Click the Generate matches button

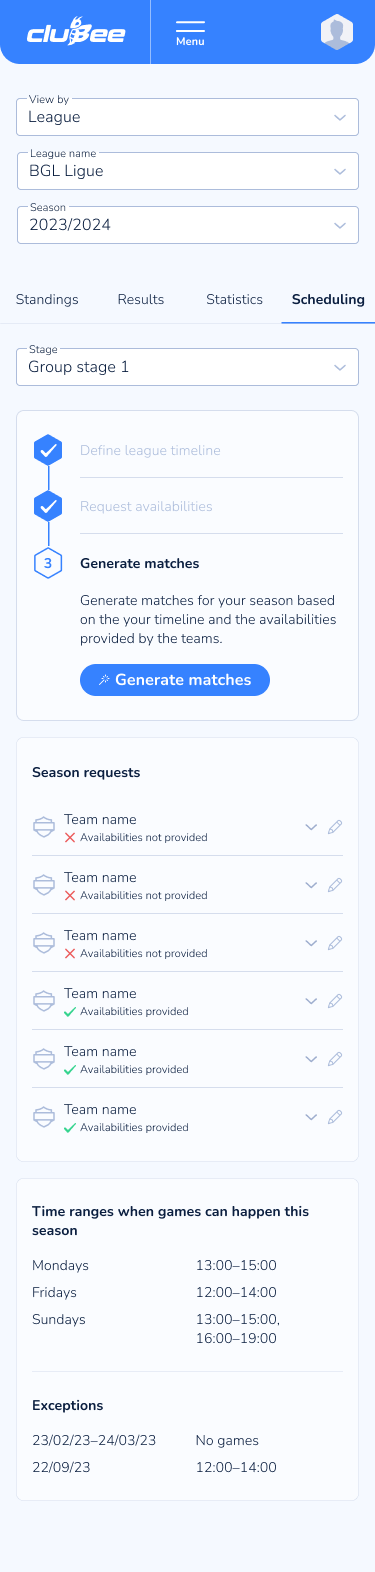[175, 680]
